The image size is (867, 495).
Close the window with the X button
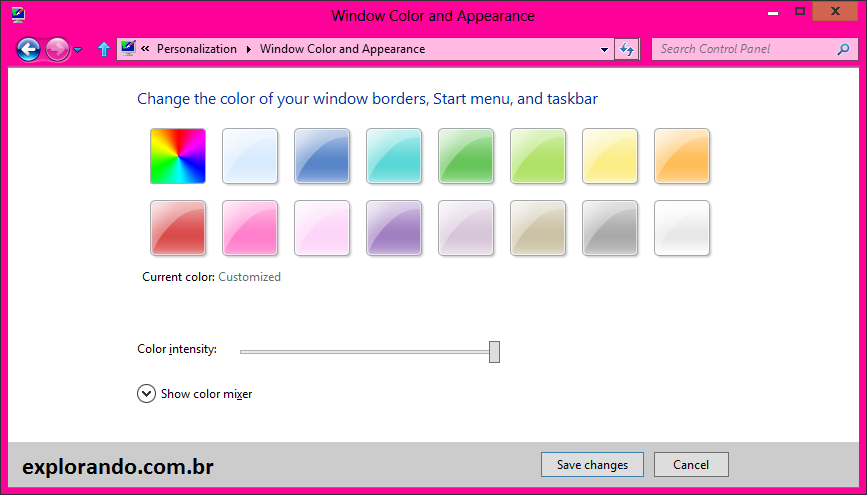835,12
